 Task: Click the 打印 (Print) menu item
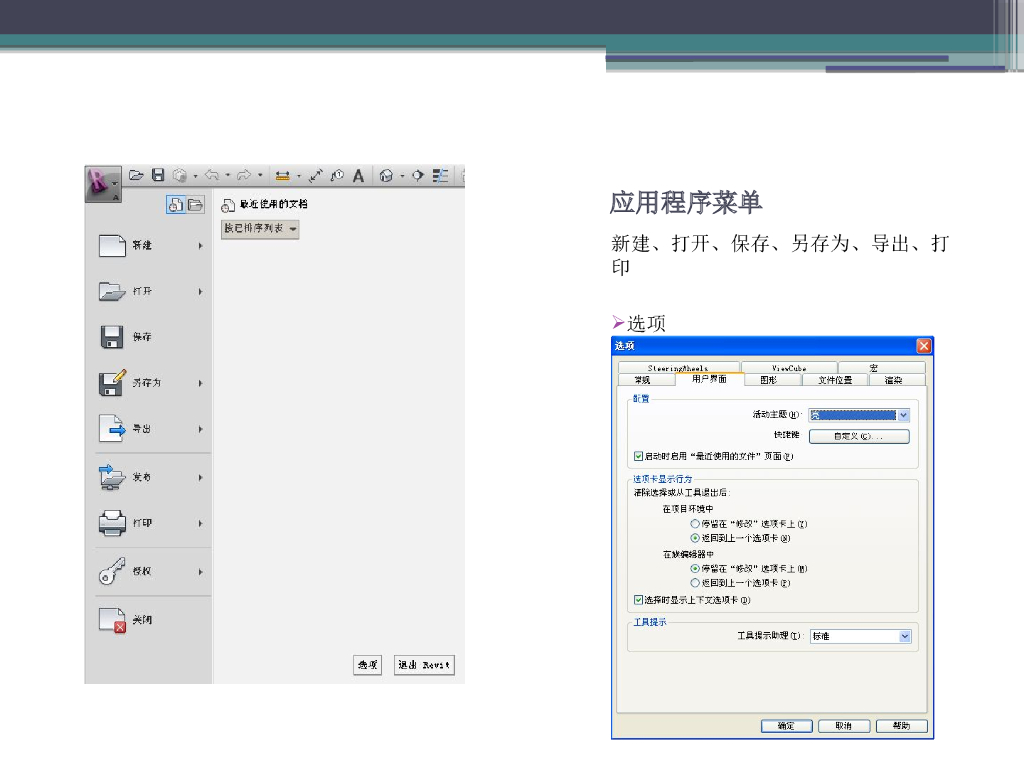click(x=142, y=523)
